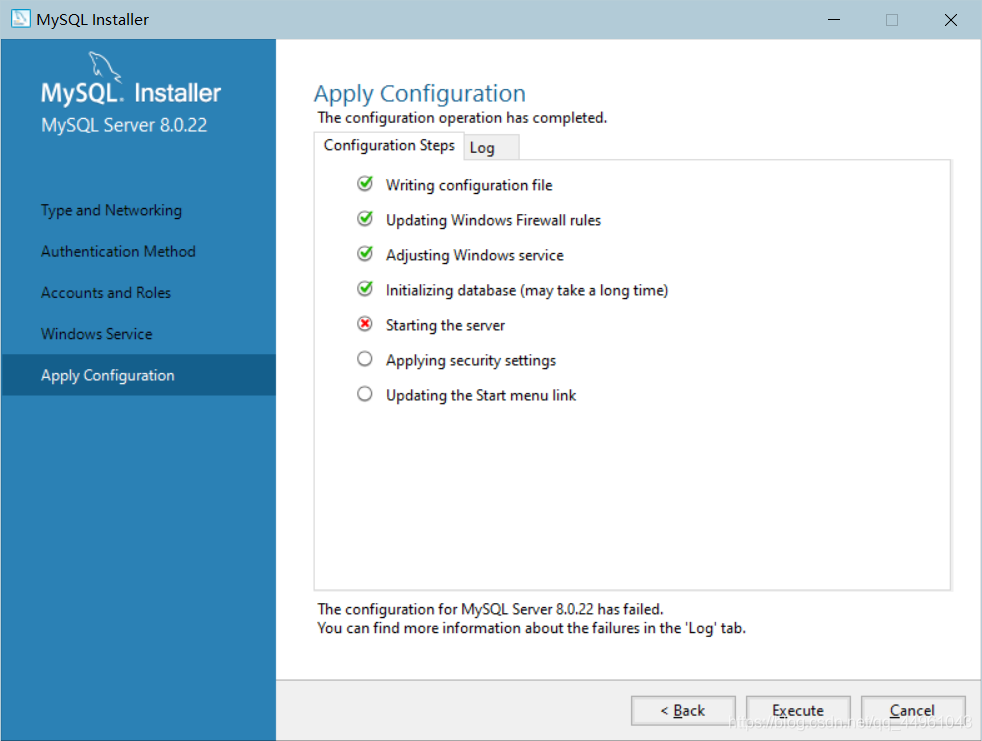This screenshot has height=741, width=982.
Task: Click empty circle beside Updating the Start menu link
Action: coord(364,394)
